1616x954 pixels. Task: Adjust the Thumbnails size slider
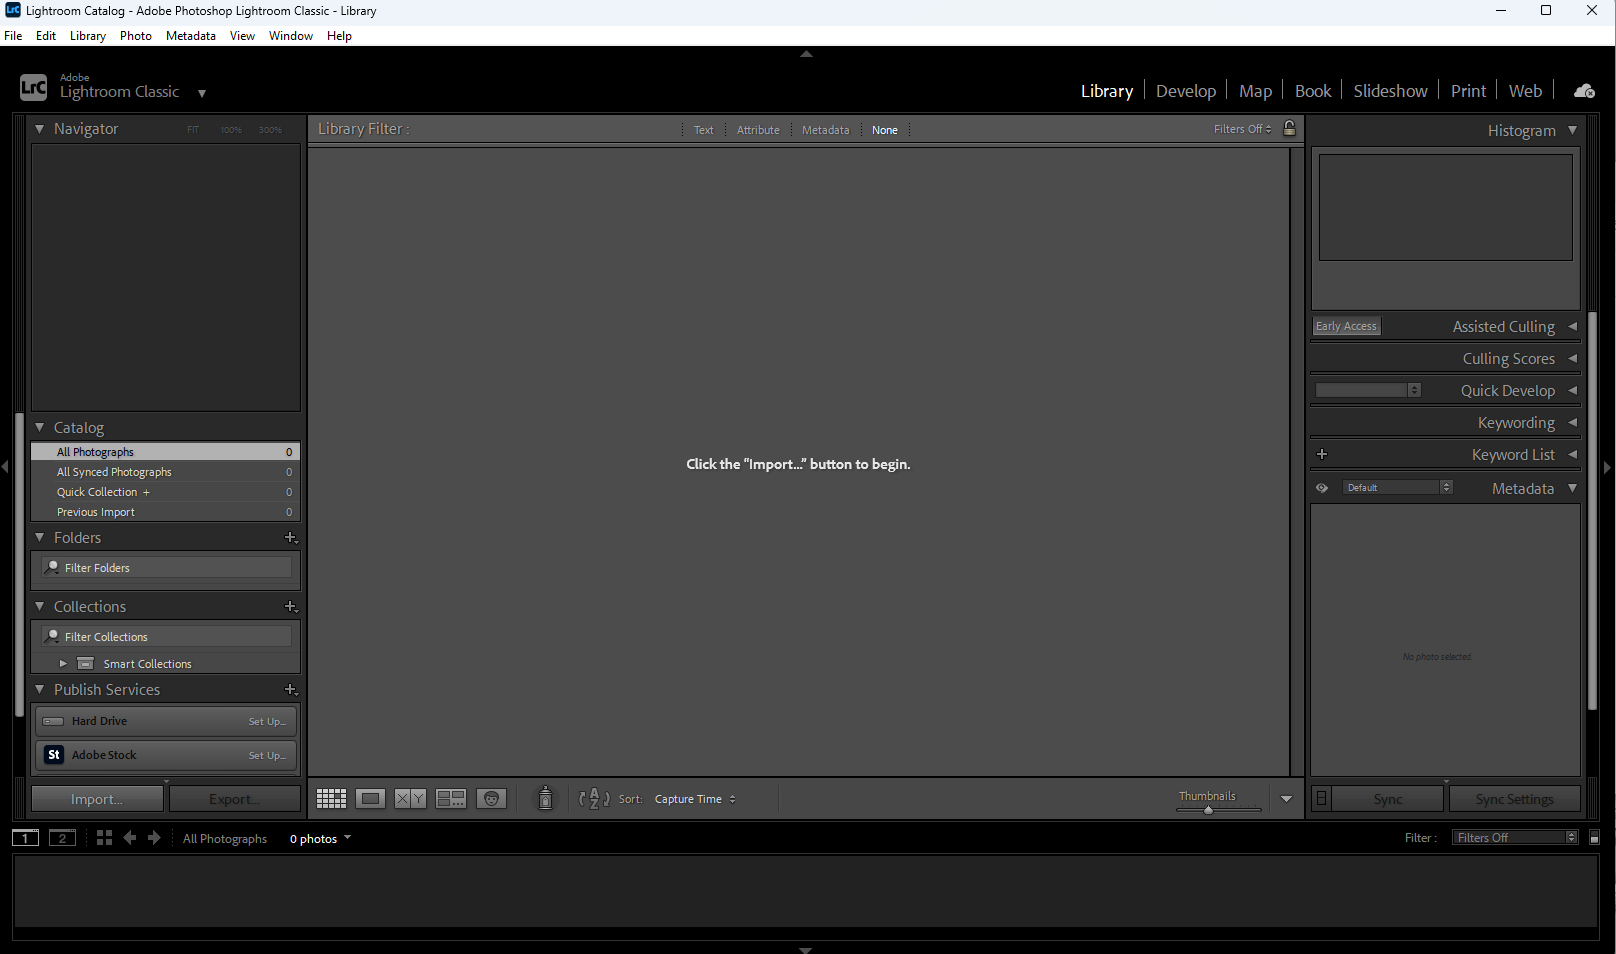(1208, 810)
